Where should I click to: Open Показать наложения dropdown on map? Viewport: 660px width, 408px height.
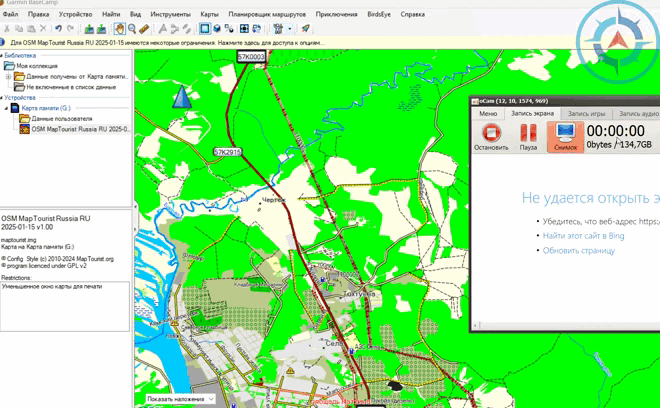click(180, 399)
